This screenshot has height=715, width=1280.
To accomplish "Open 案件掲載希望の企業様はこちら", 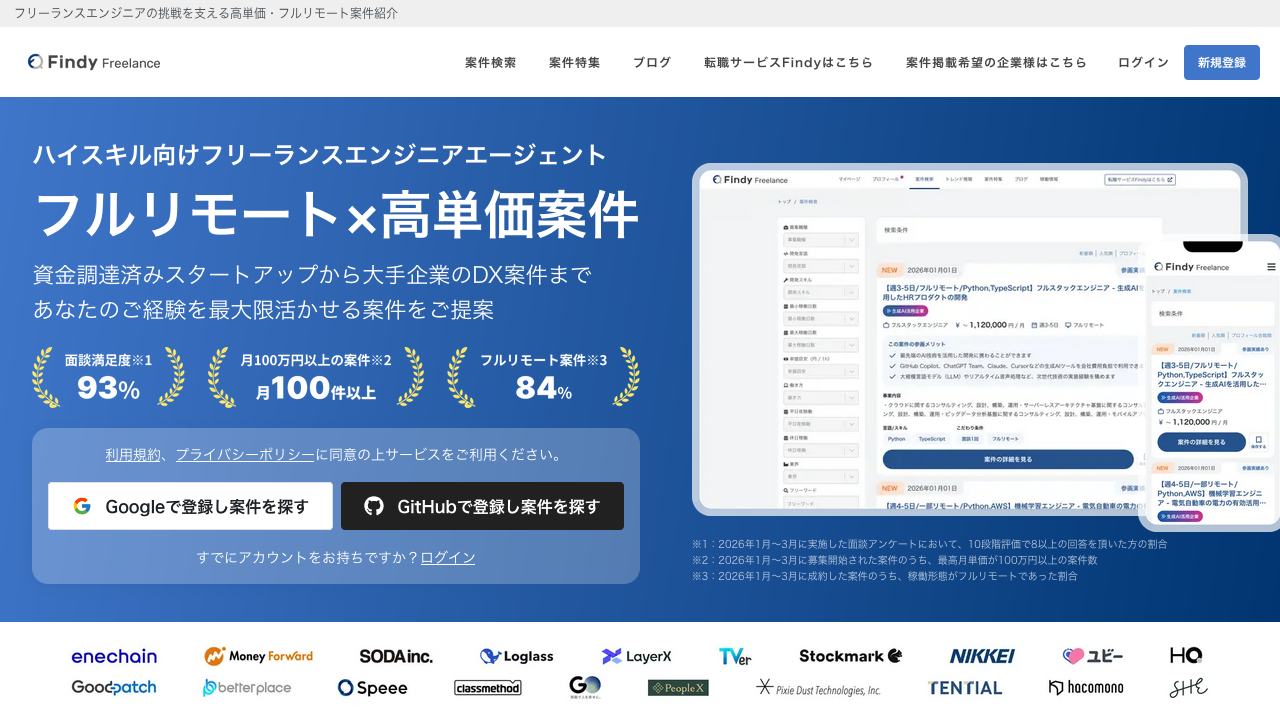I will coord(996,62).
